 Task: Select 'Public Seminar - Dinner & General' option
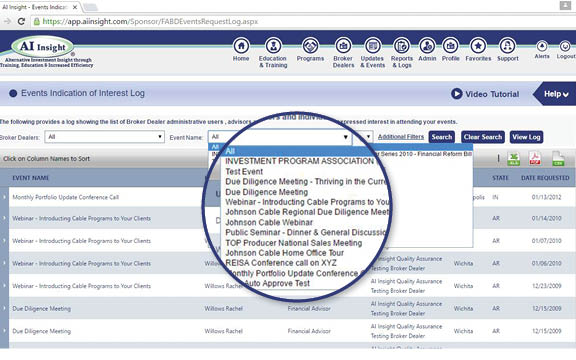[306, 233]
